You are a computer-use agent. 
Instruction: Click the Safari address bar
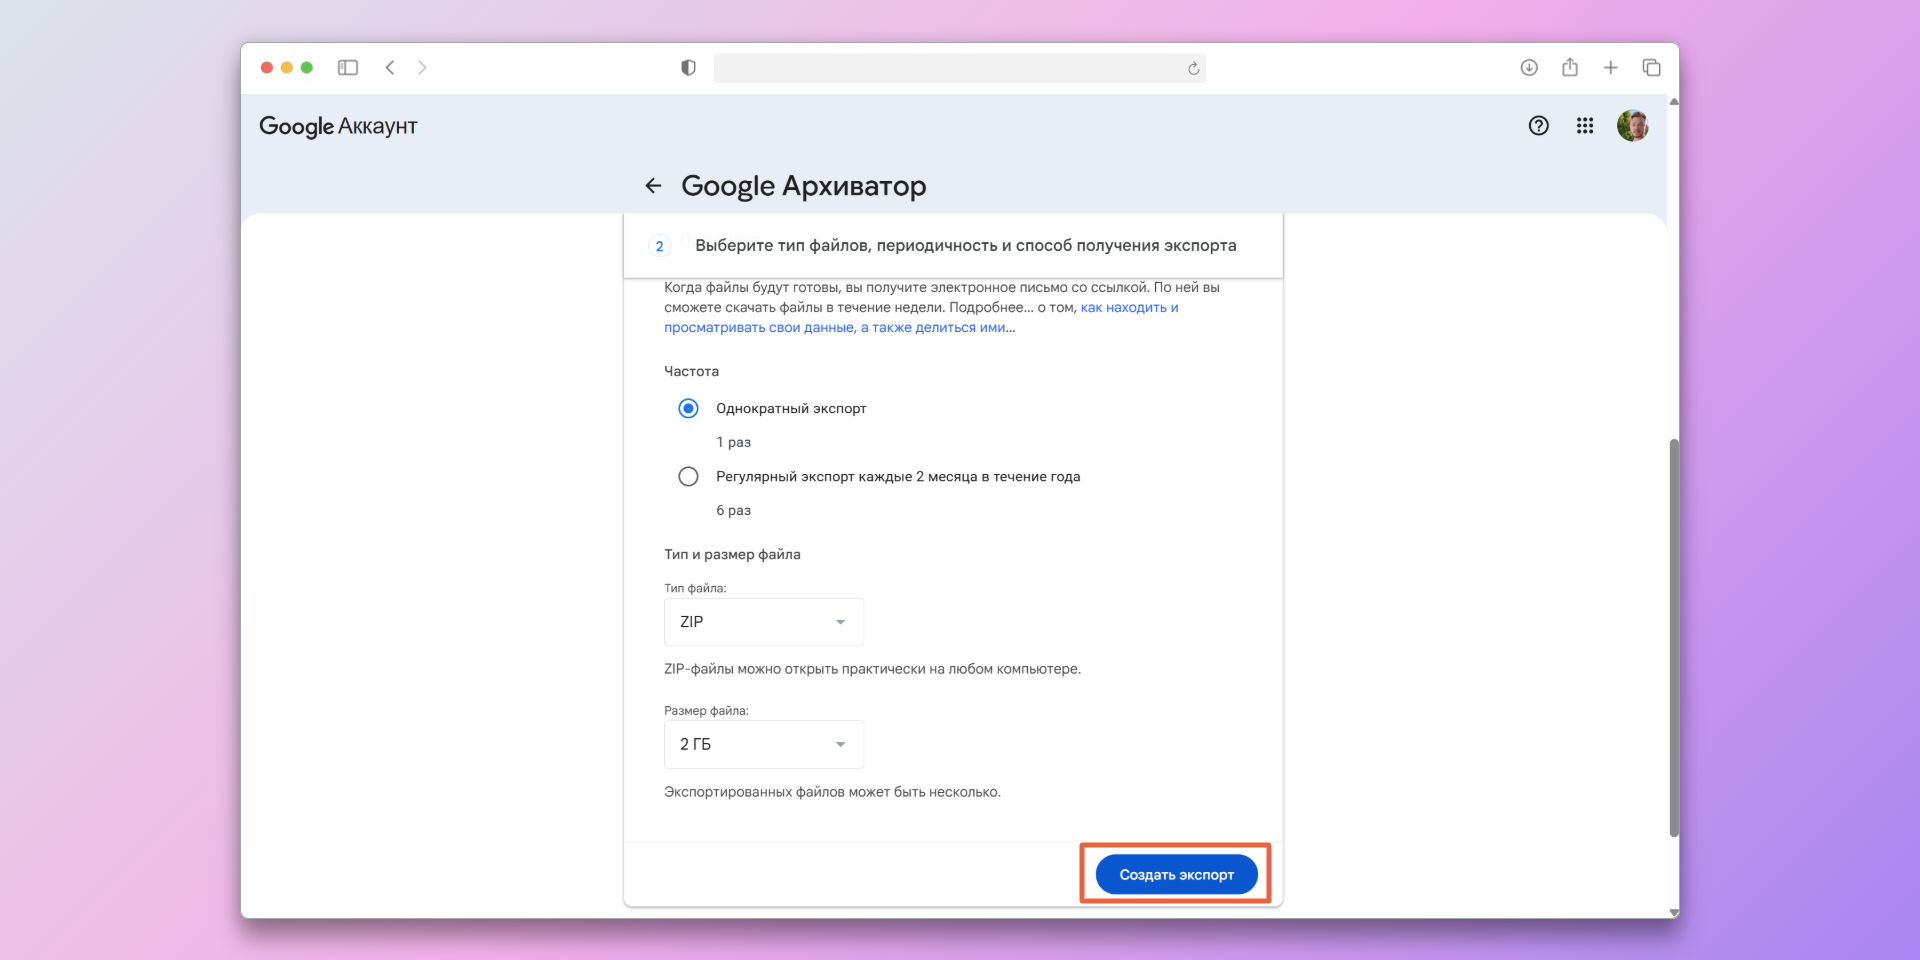[960, 68]
